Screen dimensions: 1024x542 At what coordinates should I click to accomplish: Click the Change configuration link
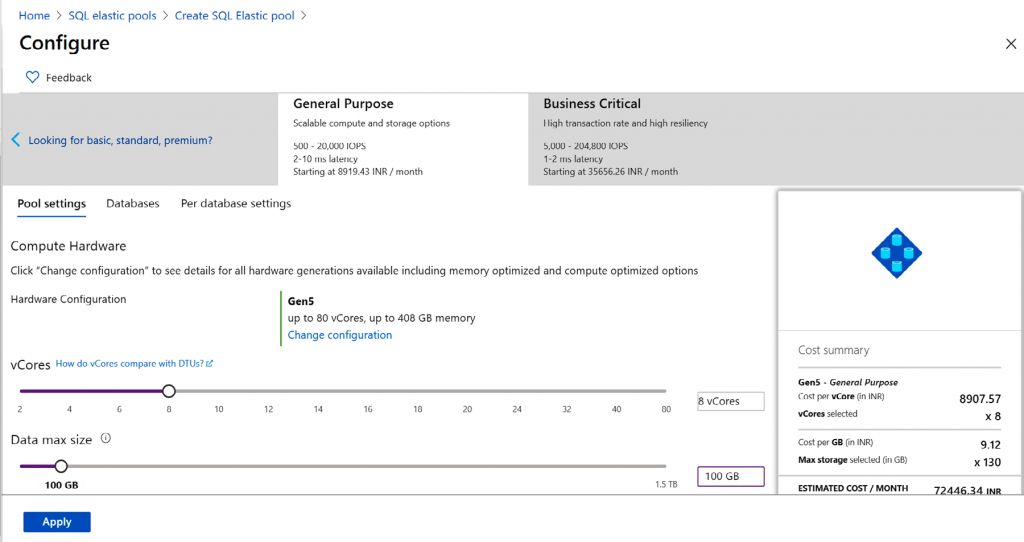[340, 335]
